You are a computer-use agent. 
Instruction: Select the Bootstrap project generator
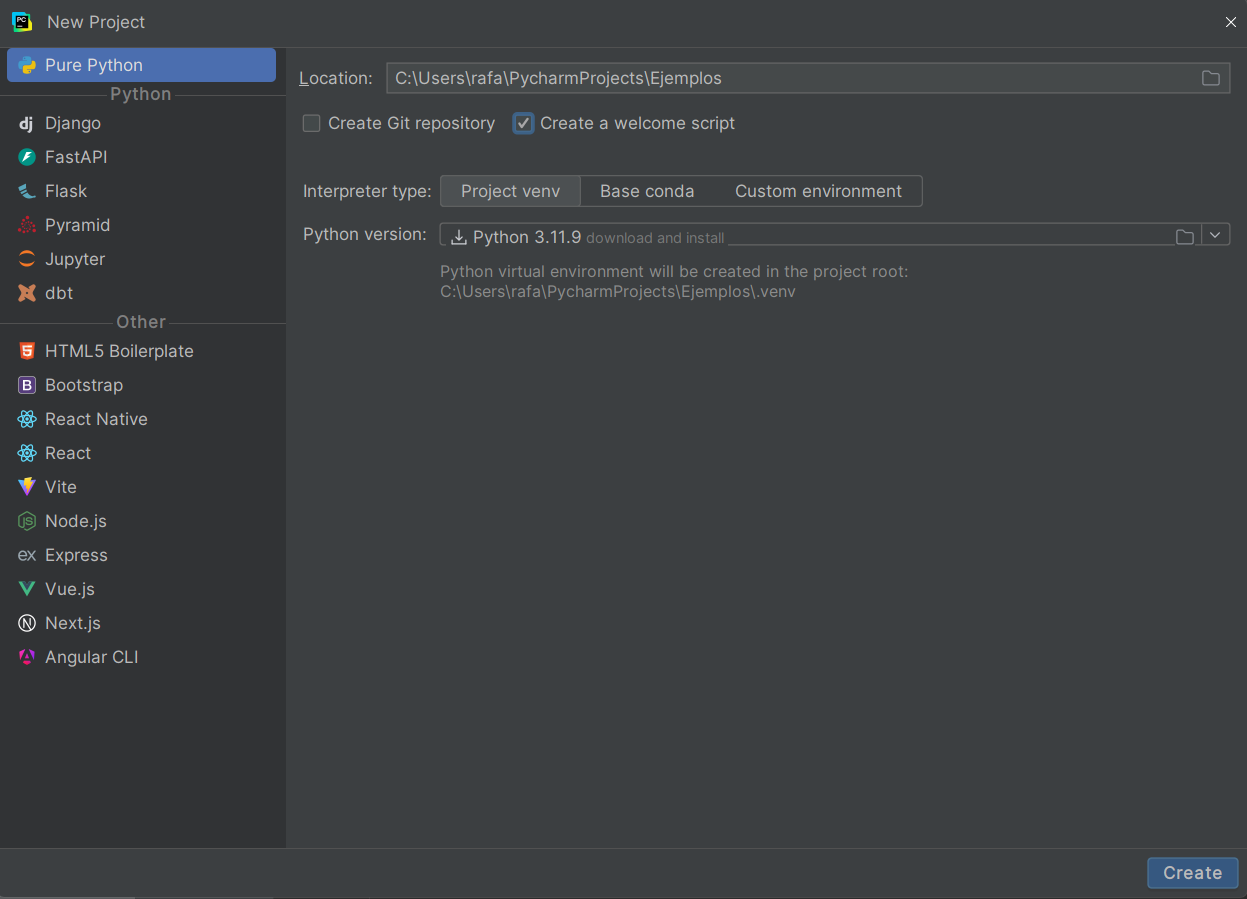click(x=82, y=385)
